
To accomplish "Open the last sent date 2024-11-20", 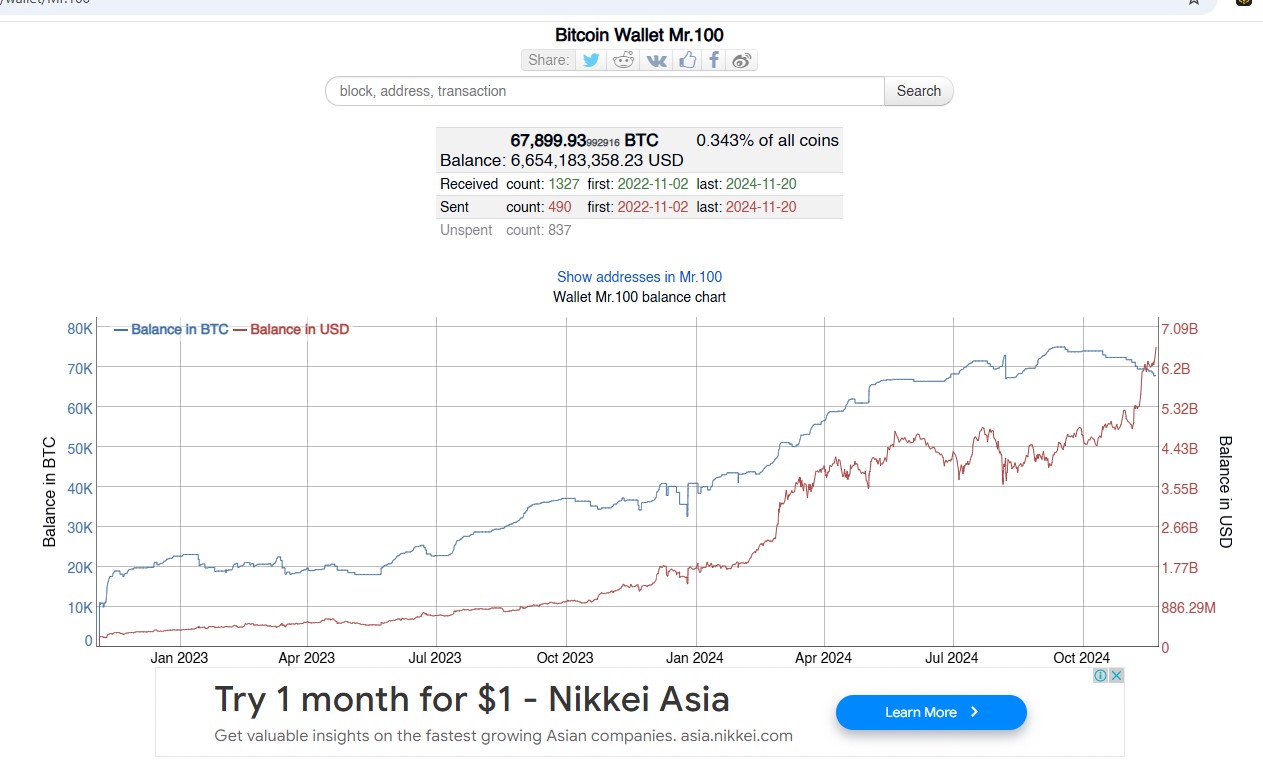I will (x=760, y=207).
